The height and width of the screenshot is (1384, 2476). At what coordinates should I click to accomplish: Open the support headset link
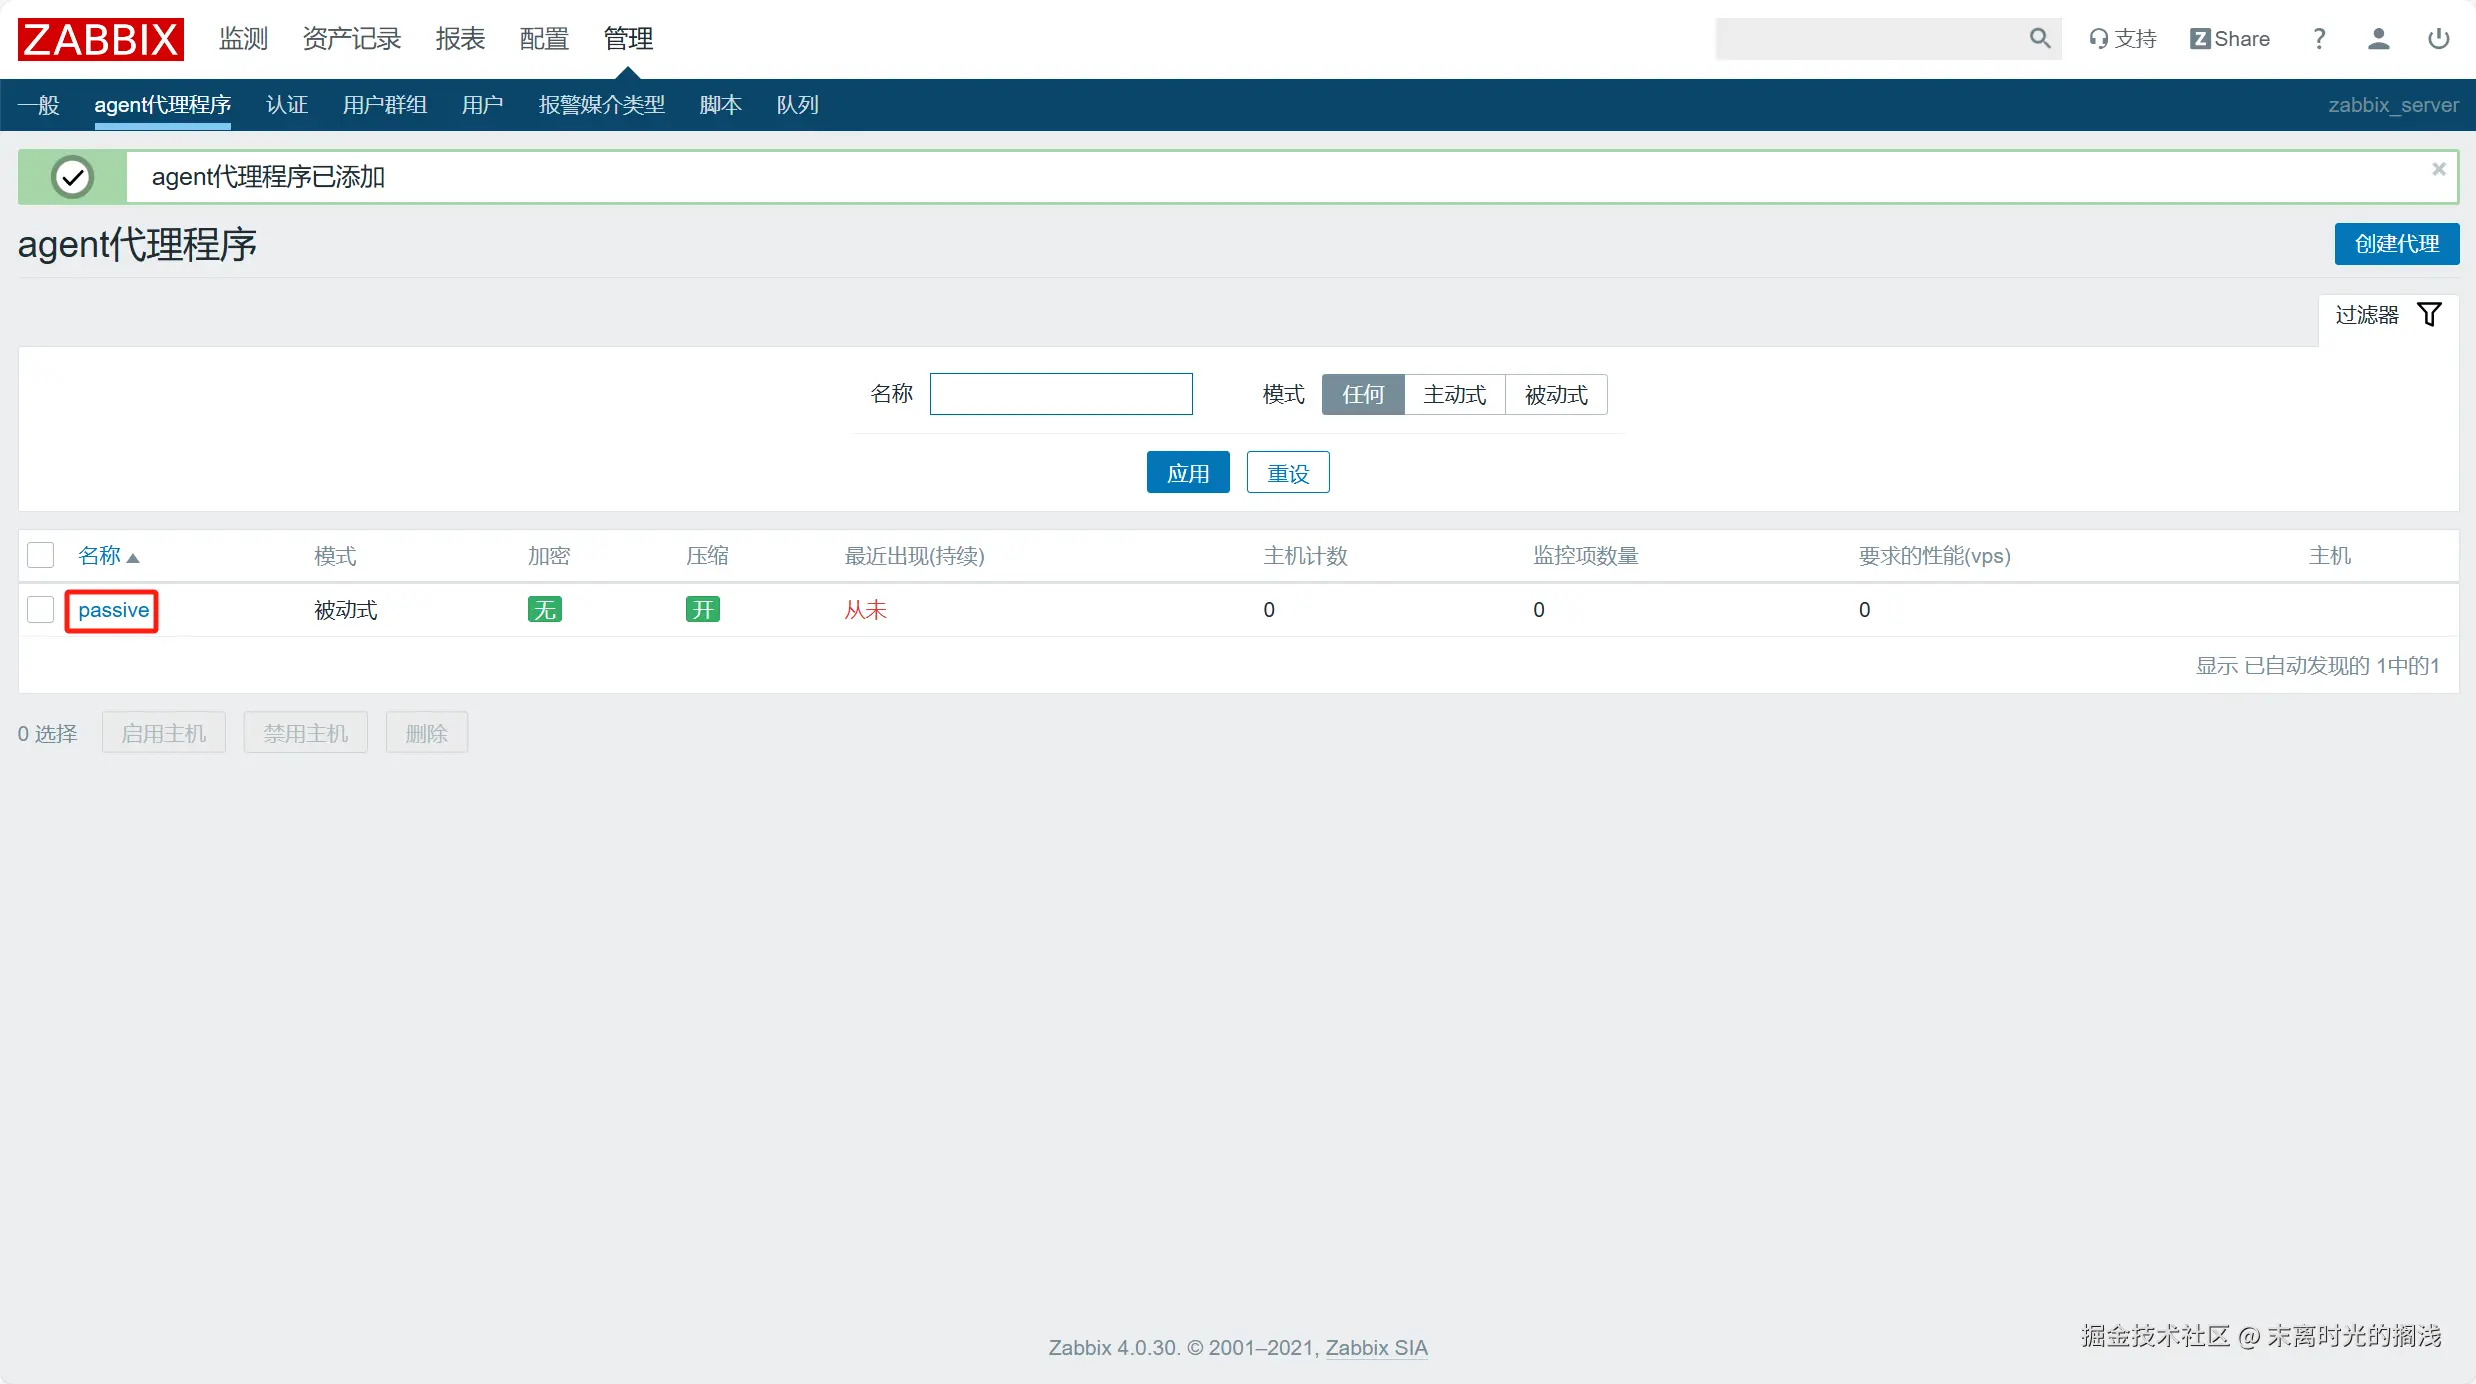(2122, 39)
